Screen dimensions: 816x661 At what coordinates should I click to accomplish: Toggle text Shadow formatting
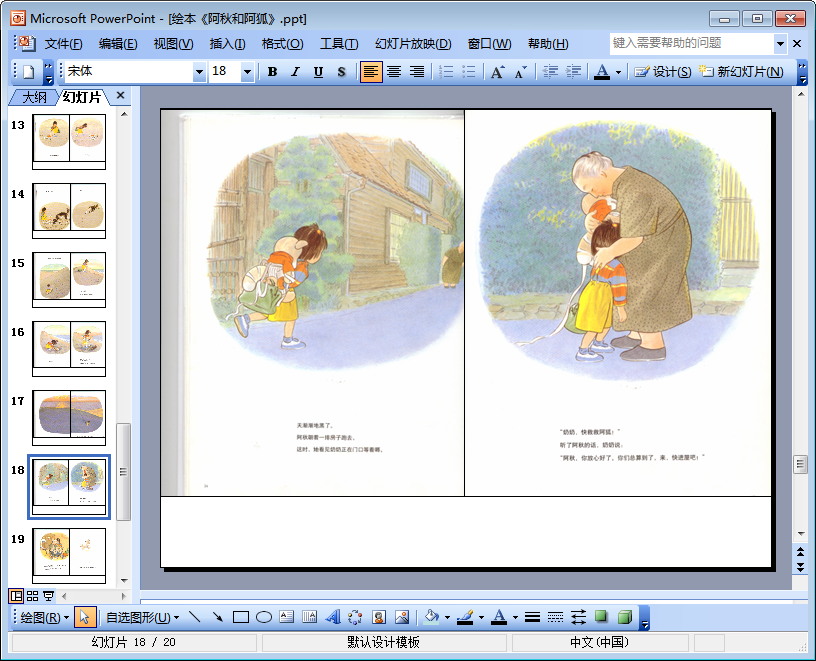[x=341, y=72]
